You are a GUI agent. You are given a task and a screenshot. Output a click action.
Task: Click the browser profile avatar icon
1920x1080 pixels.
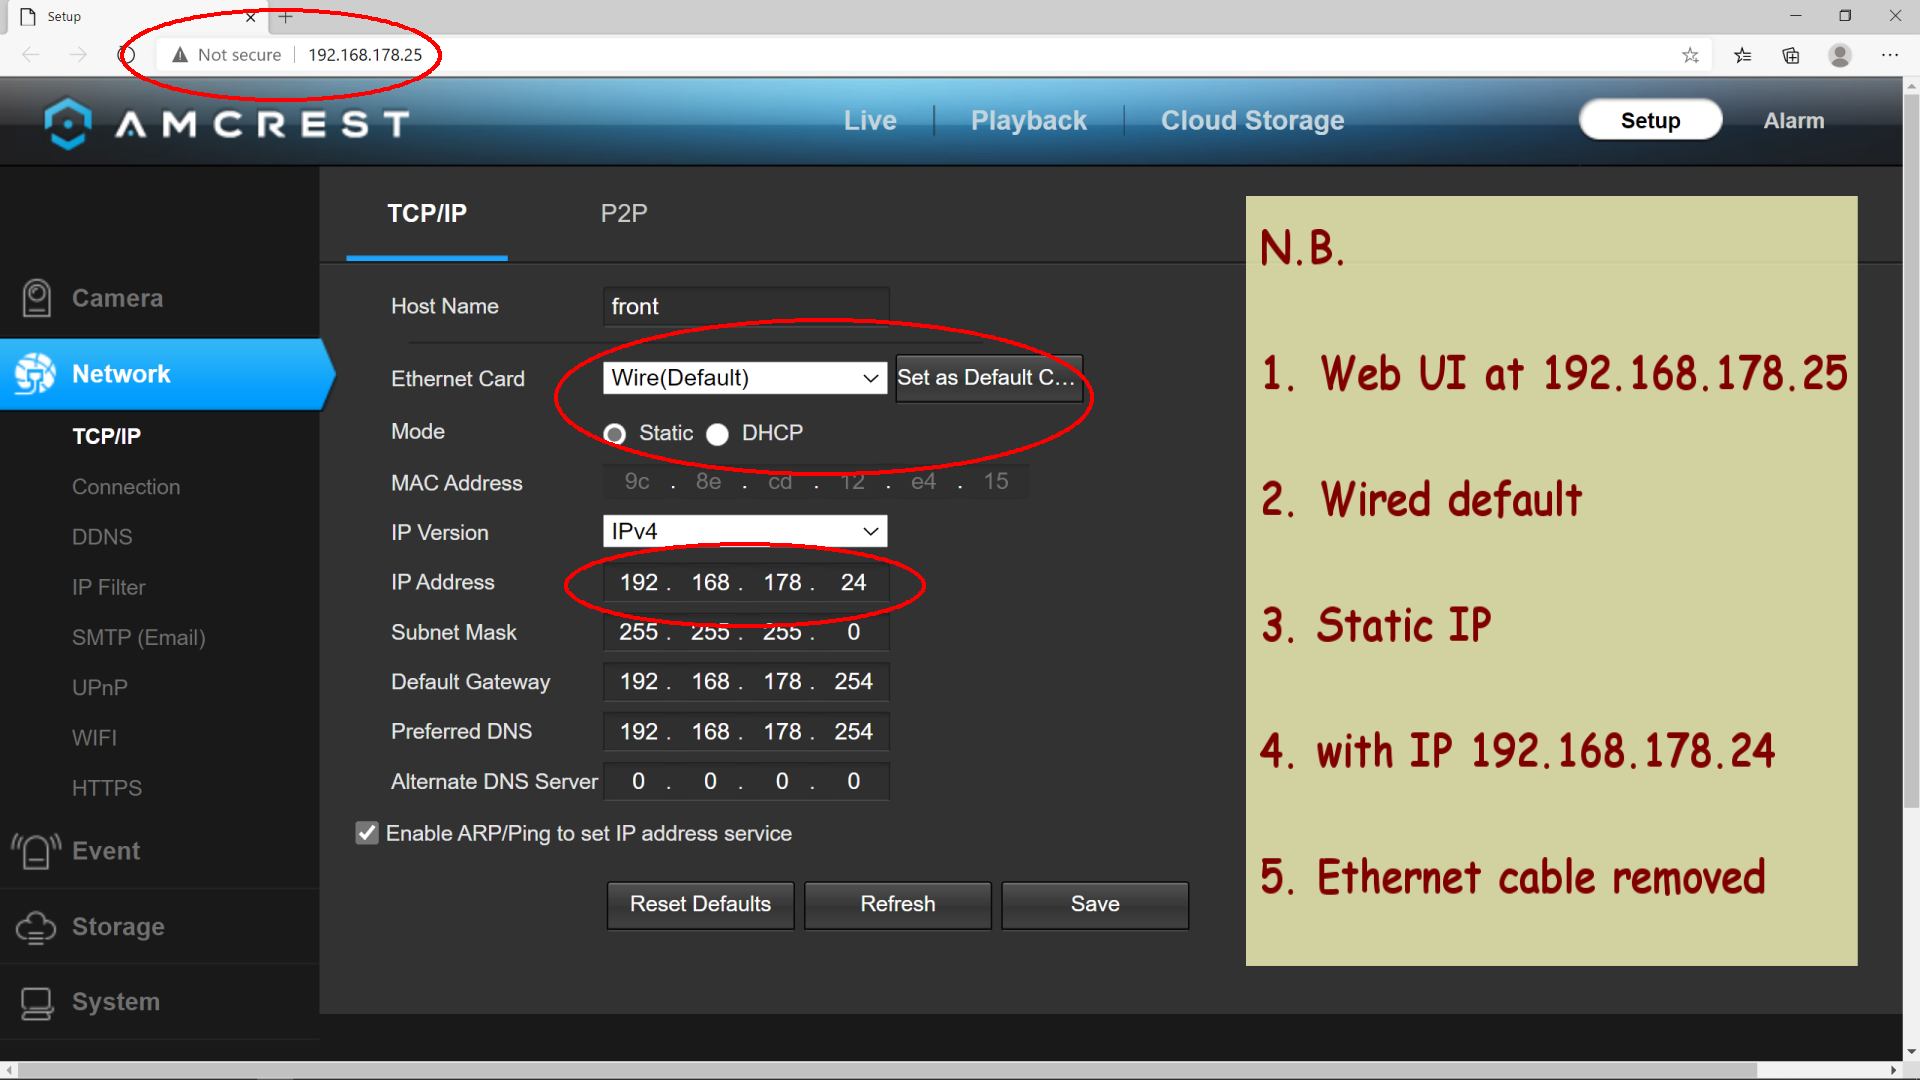click(1840, 55)
